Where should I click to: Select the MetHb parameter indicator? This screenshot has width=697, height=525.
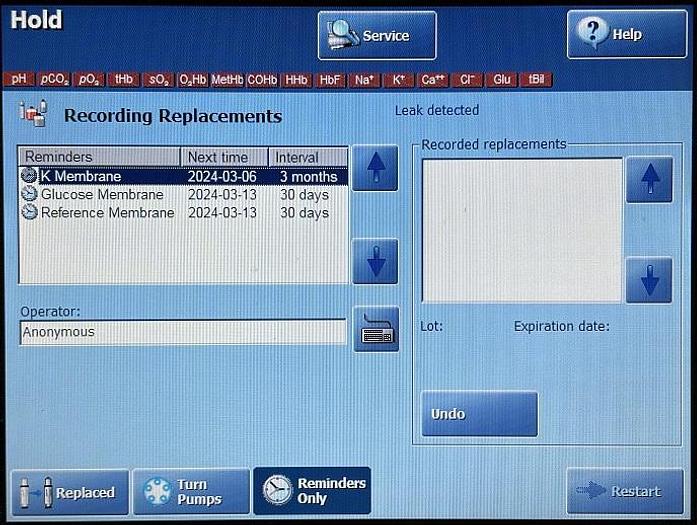[x=227, y=80]
